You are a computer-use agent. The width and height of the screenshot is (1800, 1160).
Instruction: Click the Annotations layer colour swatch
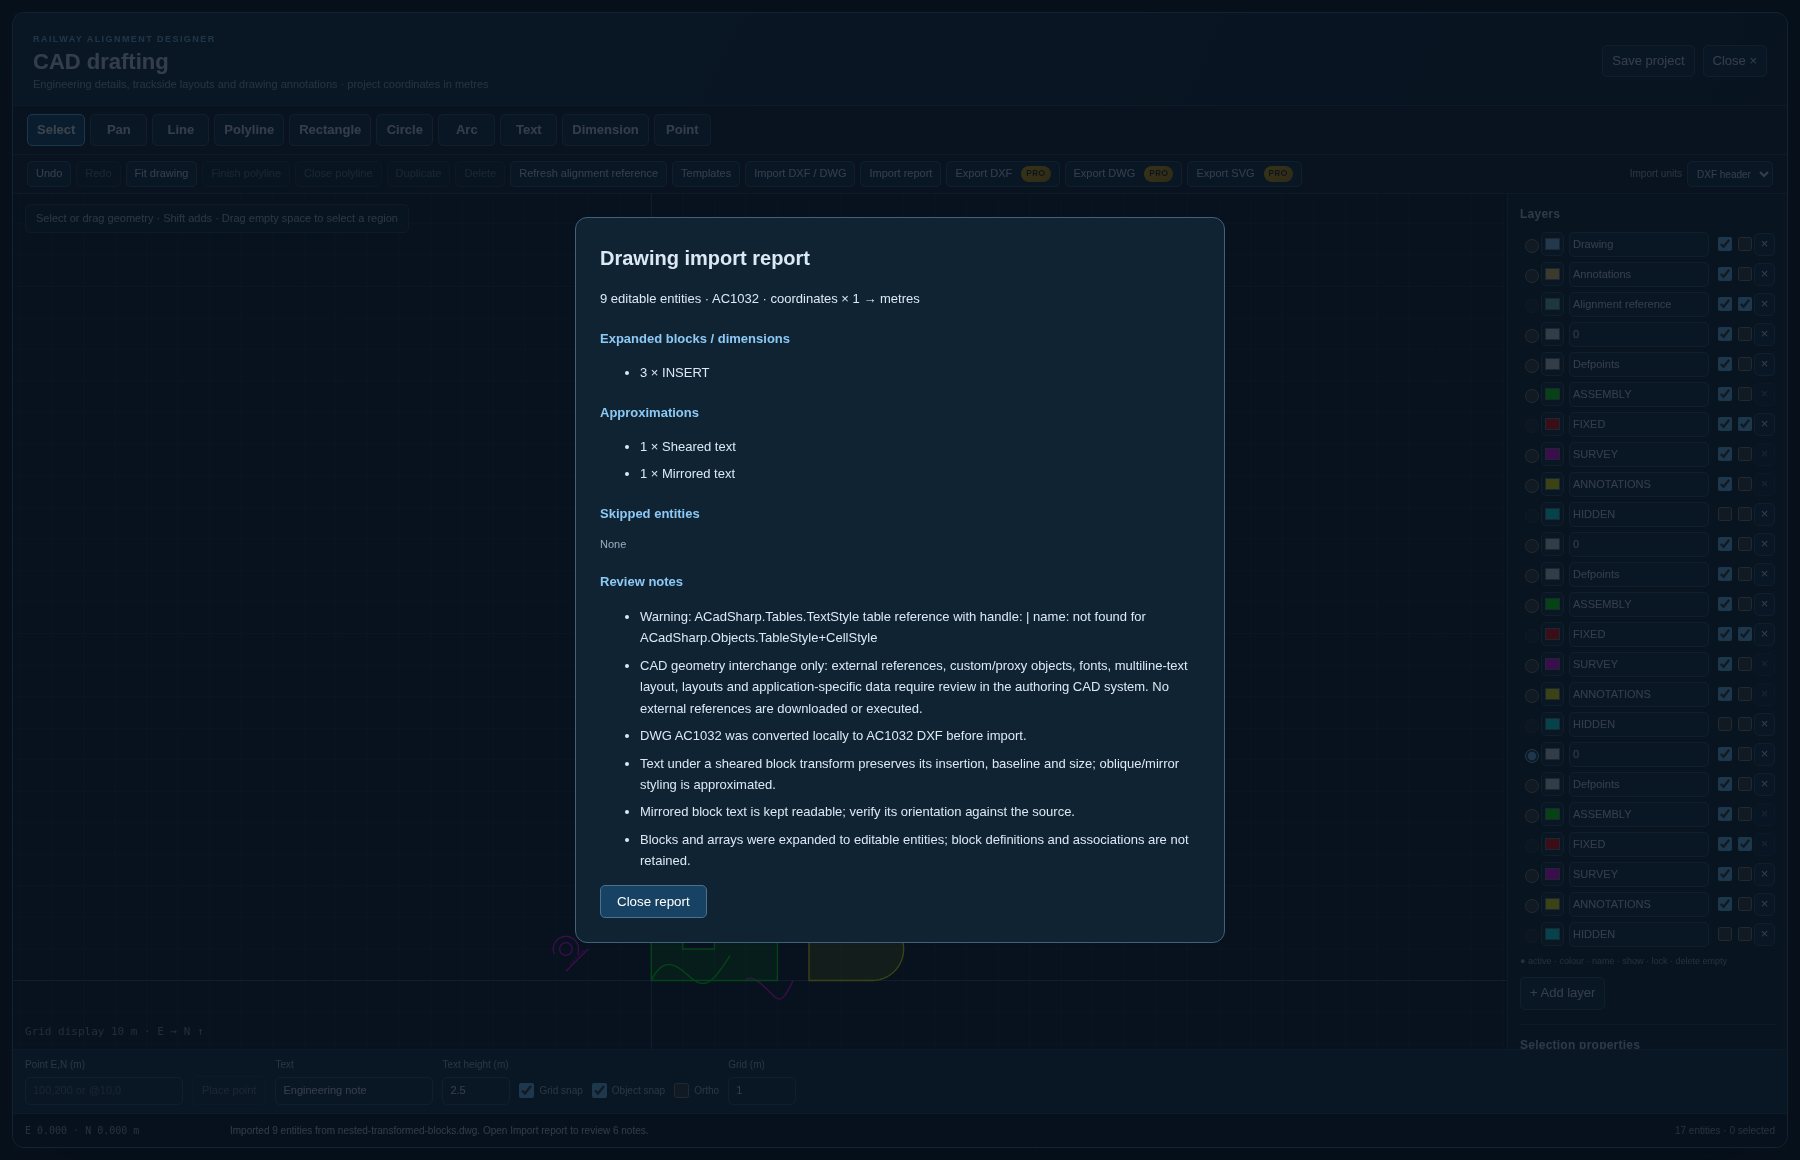tap(1552, 274)
